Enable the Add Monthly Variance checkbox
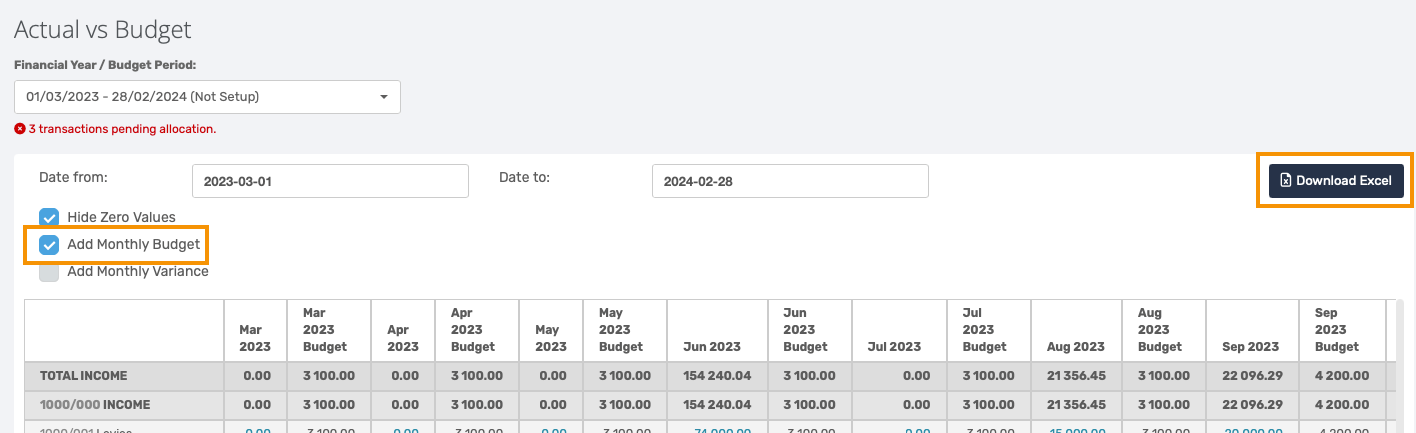This screenshot has width=1416, height=433. pos(49,271)
